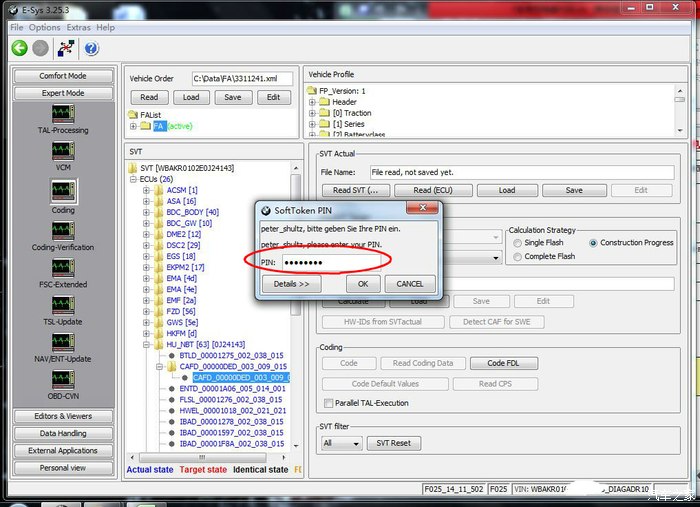Open the TSL-Update module icon
Image resolution: width=700 pixels, height=507 pixels.
(x=63, y=305)
